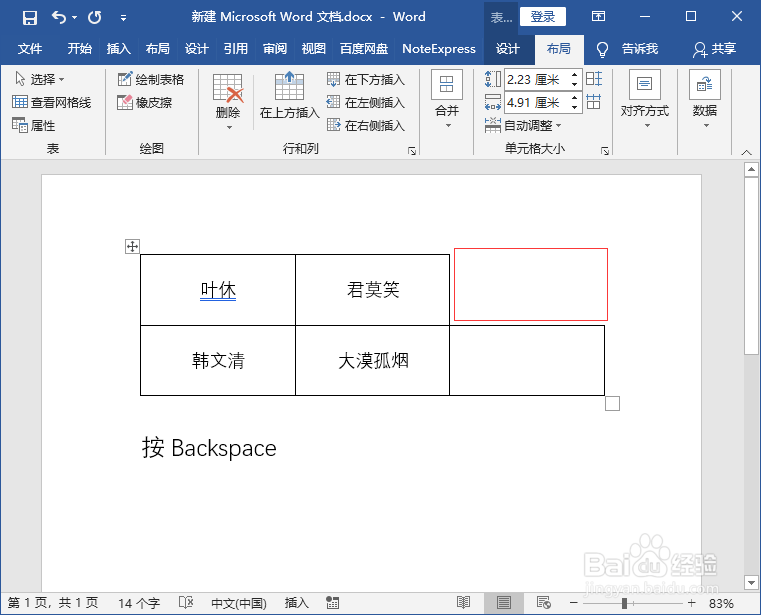Switch to print layout view
Viewport: 761px width, 615px height.
pos(504,603)
